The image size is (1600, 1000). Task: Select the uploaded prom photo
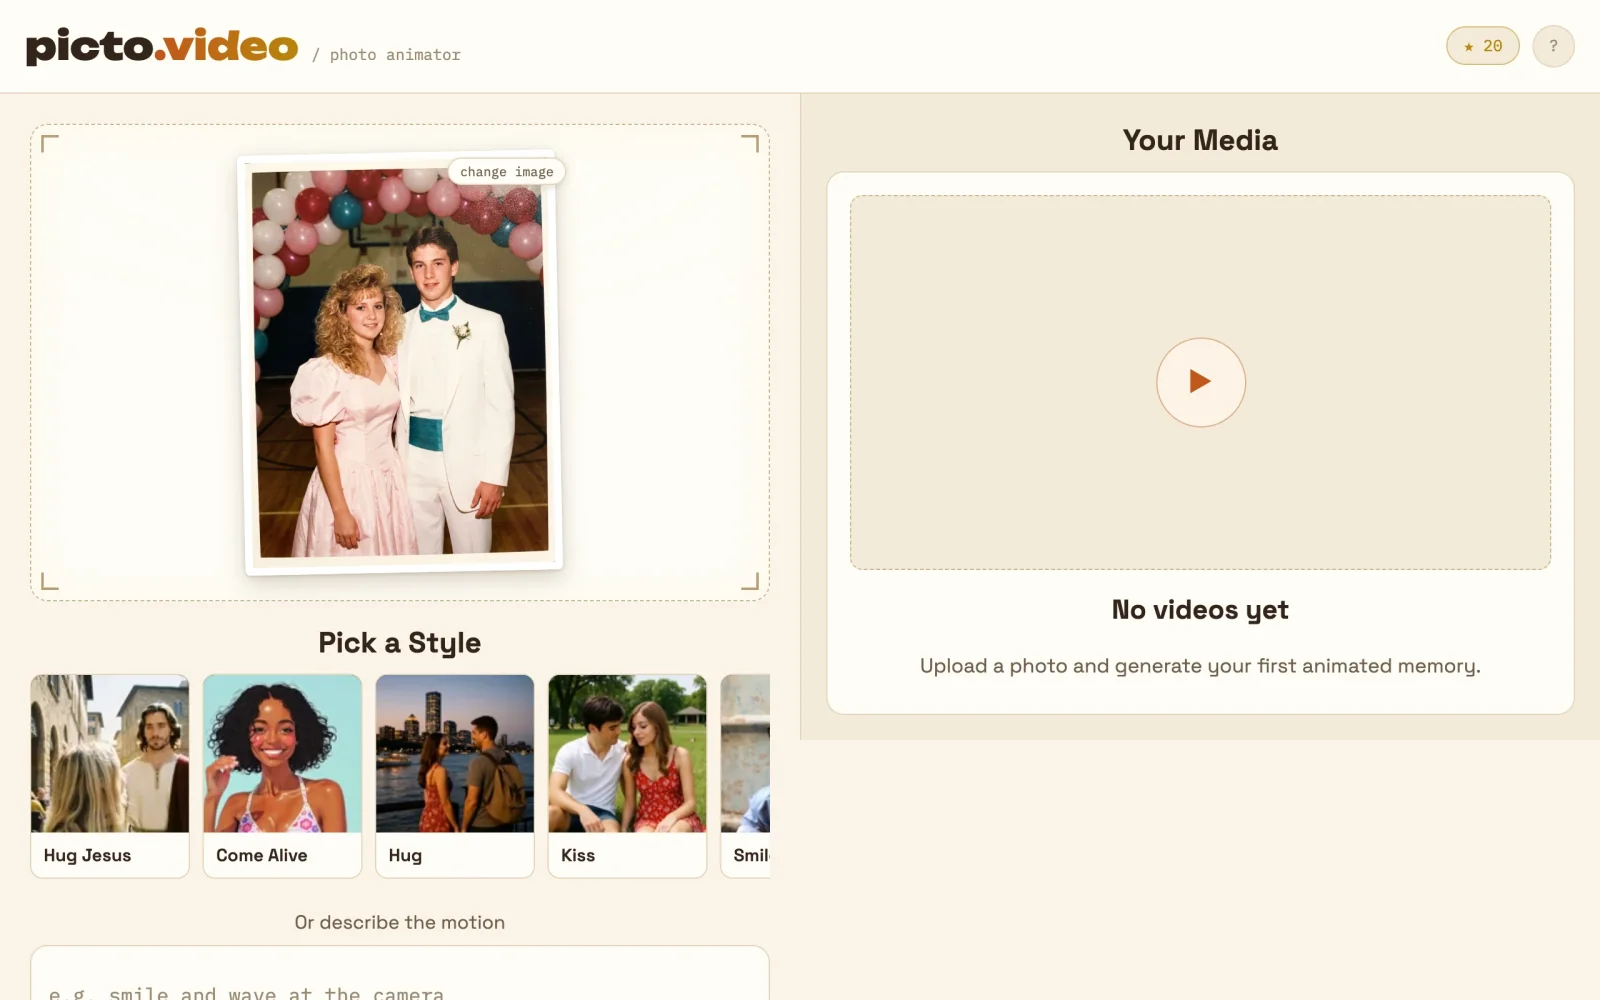(x=401, y=363)
